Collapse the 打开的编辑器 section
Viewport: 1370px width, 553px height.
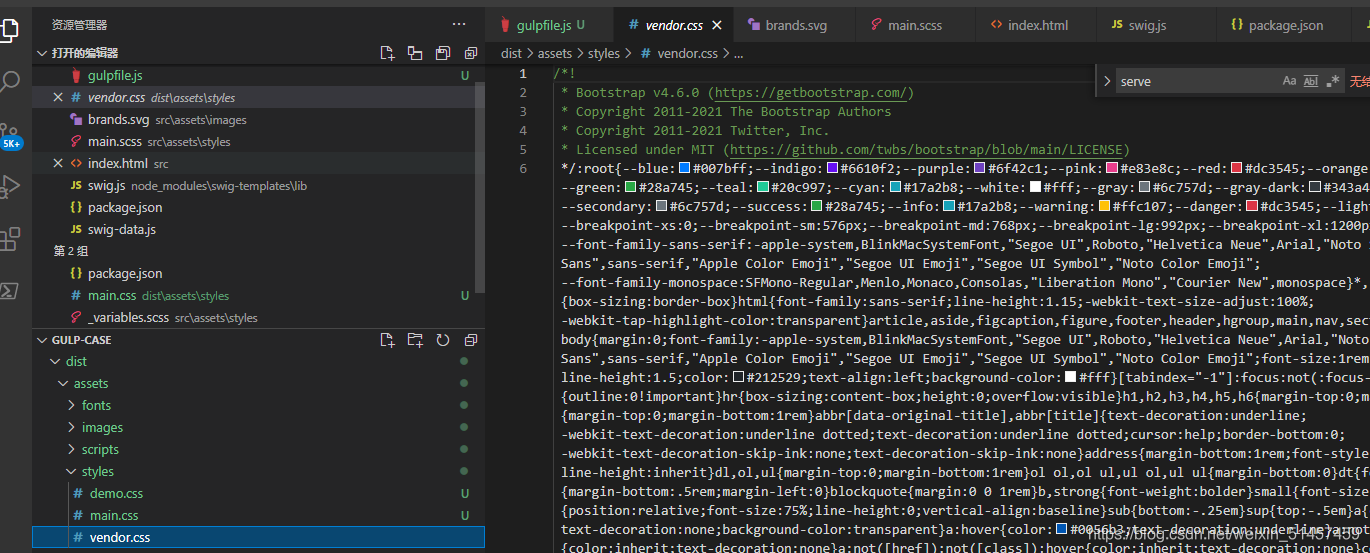[41, 53]
